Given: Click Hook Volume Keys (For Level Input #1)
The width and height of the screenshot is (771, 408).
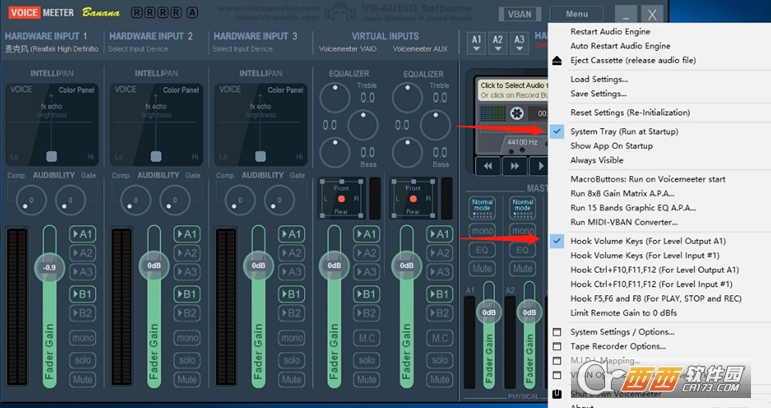Looking at the screenshot, I should point(645,256).
